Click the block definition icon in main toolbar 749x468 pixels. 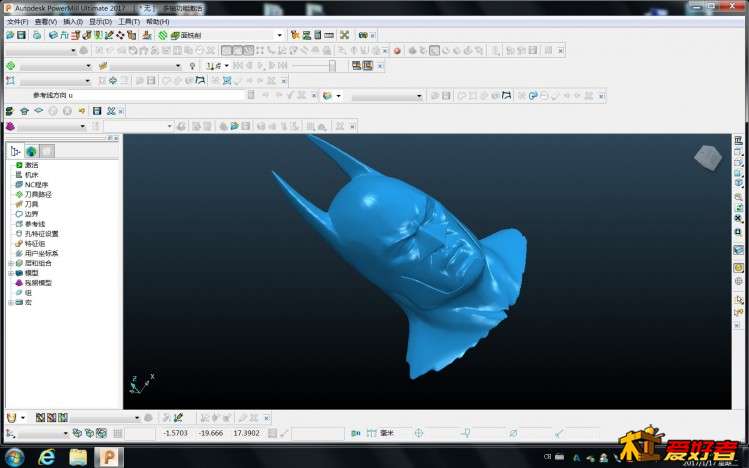tap(53, 35)
